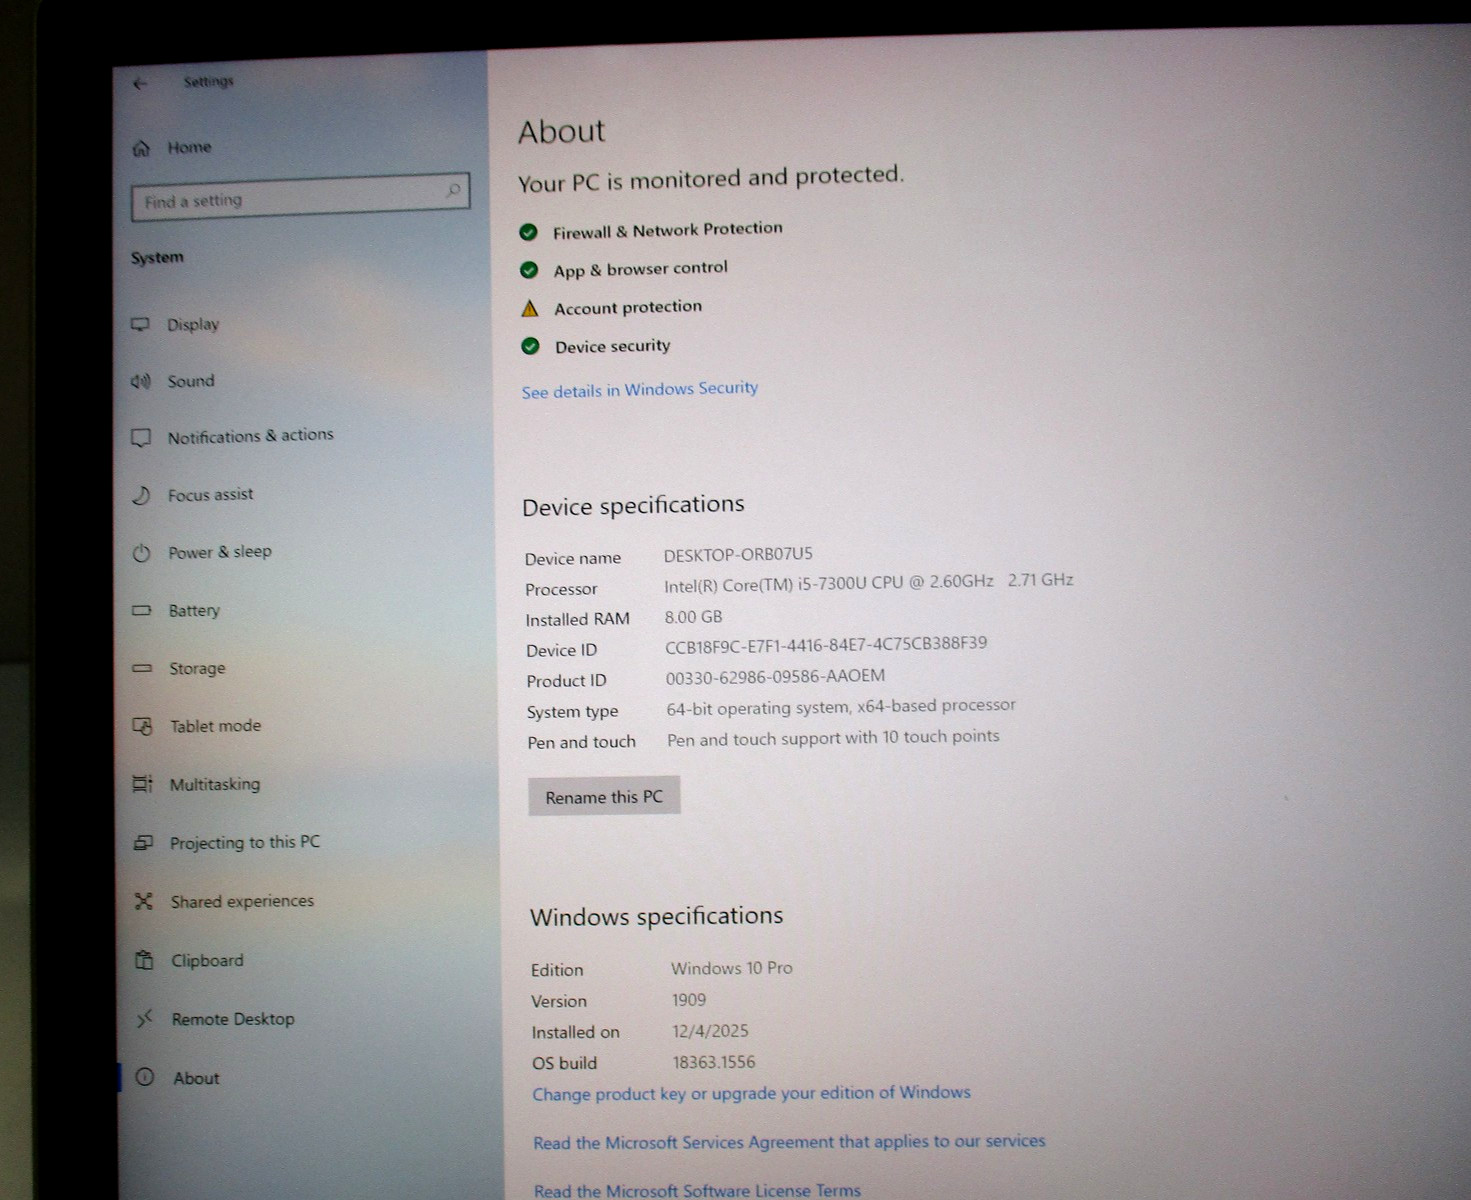Click the green check beside App & browser control
1471x1200 pixels.
[529, 271]
